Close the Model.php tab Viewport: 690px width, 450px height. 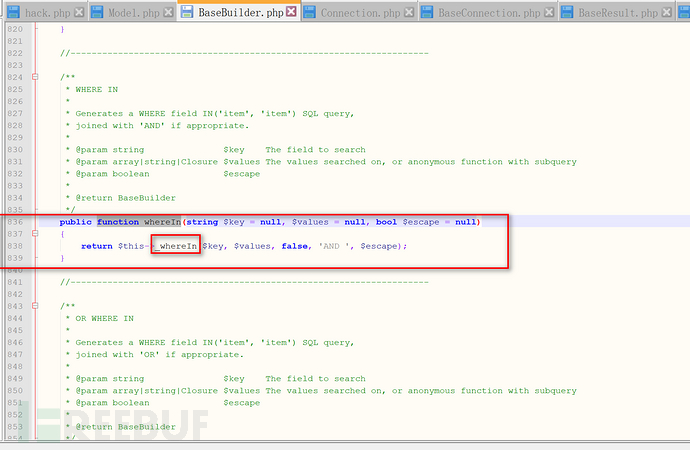coord(168,12)
